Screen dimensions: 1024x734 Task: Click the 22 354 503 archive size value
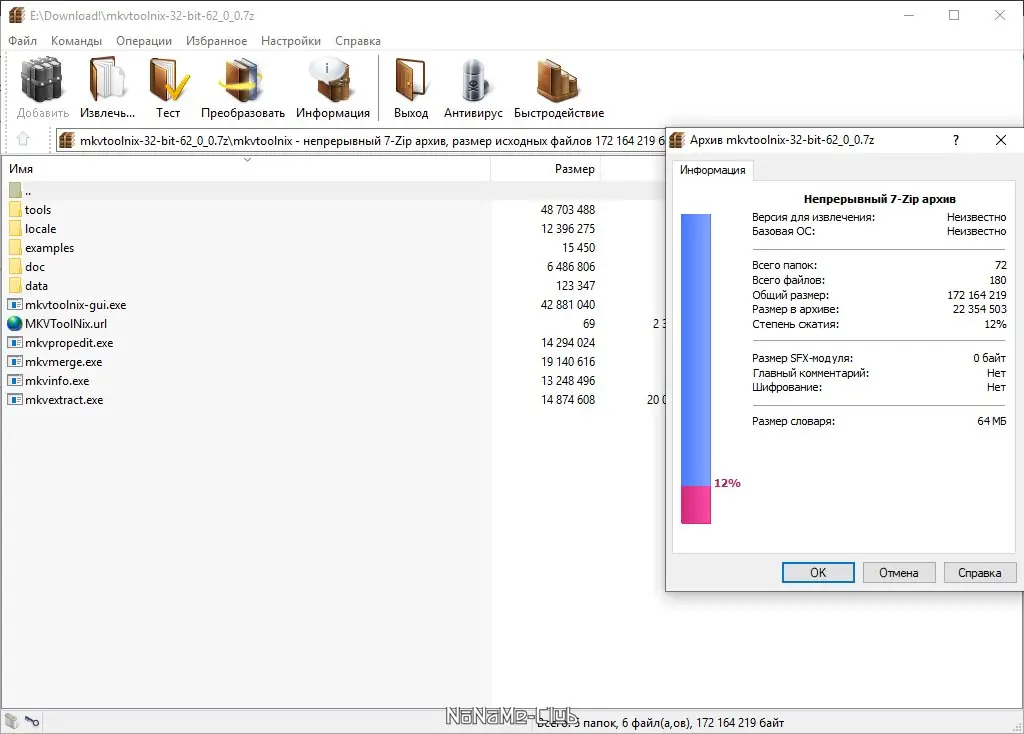(x=979, y=309)
